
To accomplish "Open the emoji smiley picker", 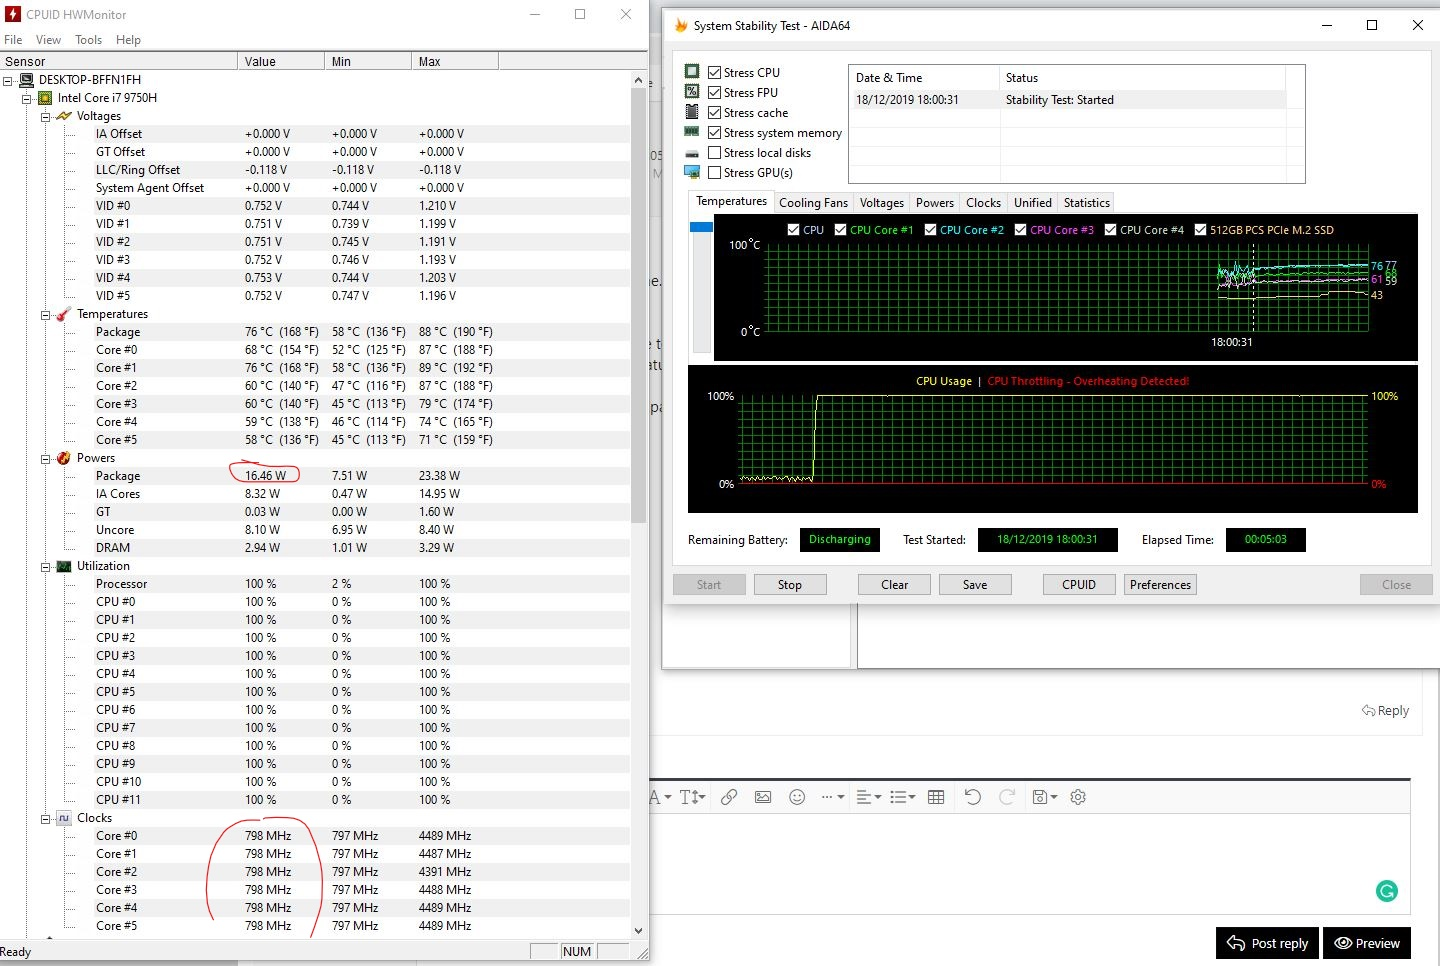I will (x=797, y=797).
